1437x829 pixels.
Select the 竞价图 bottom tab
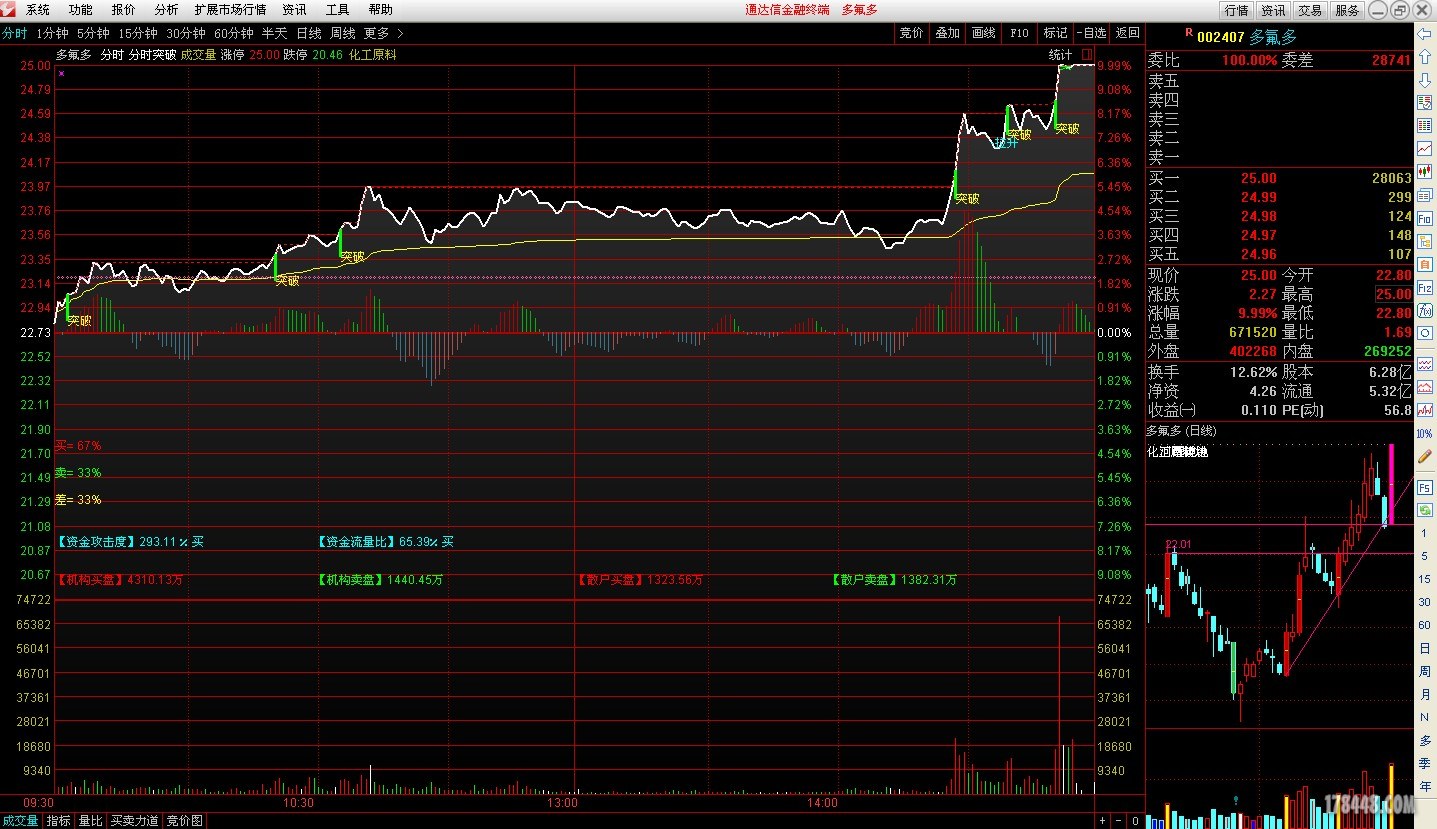184,821
